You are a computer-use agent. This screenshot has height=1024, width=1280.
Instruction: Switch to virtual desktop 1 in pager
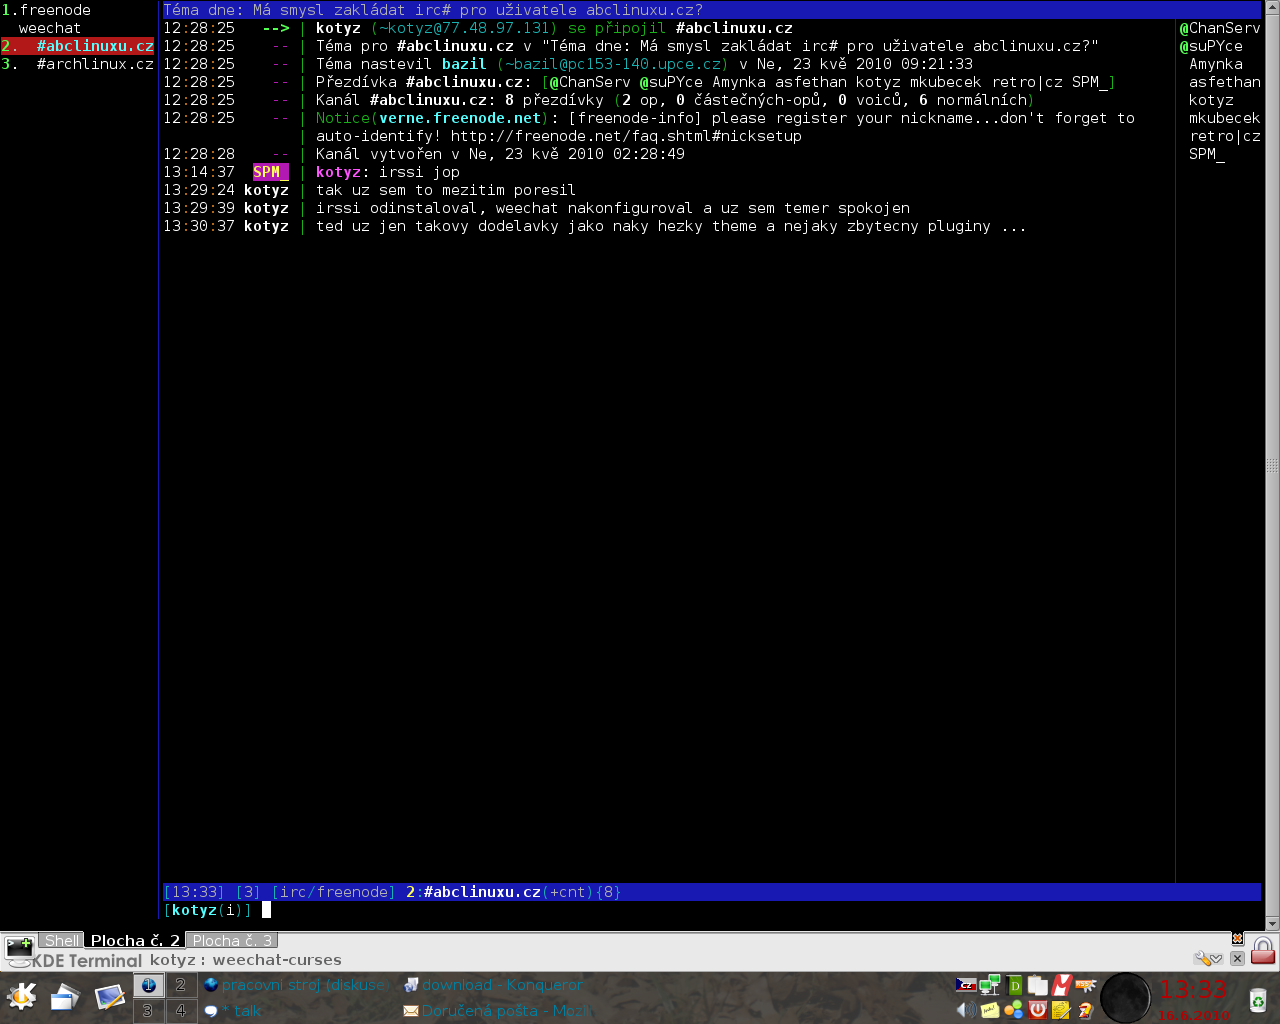[x=148, y=985]
